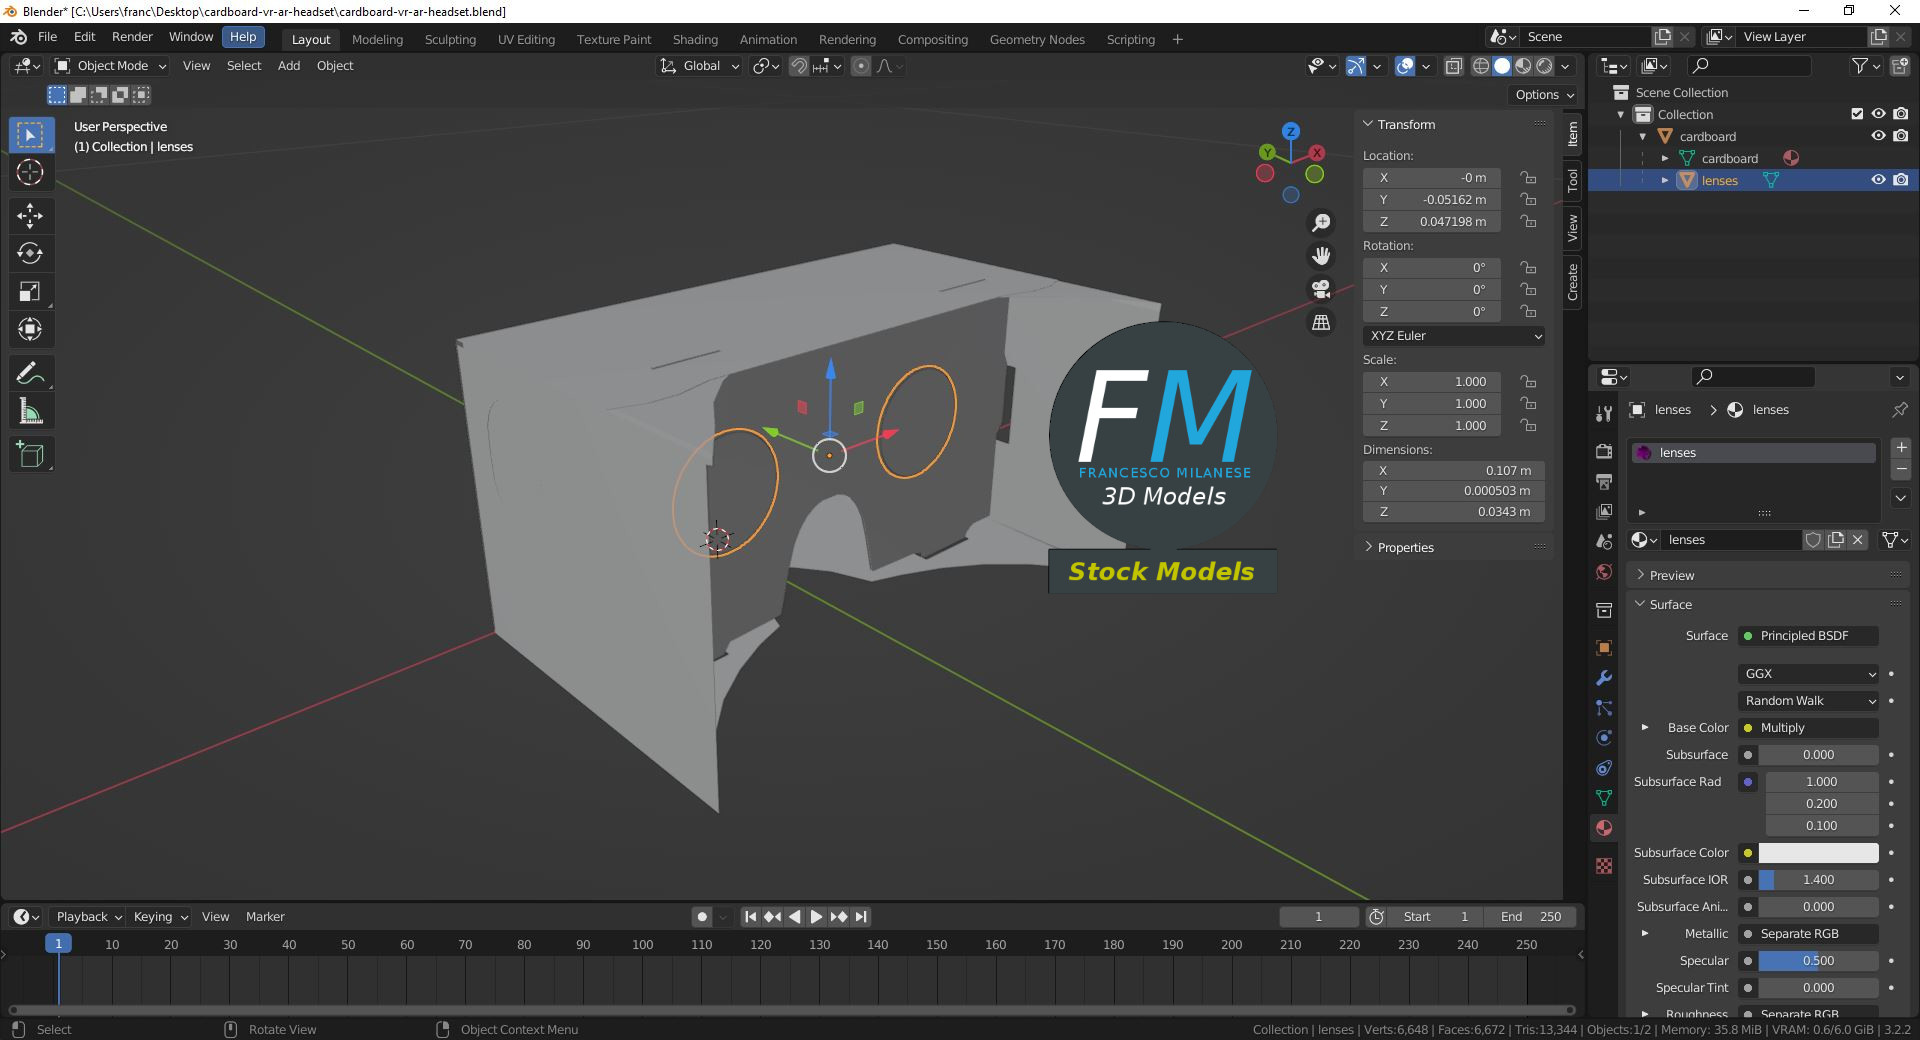The image size is (1920, 1040).
Task: Choose the Move tool
Action: click(x=31, y=215)
